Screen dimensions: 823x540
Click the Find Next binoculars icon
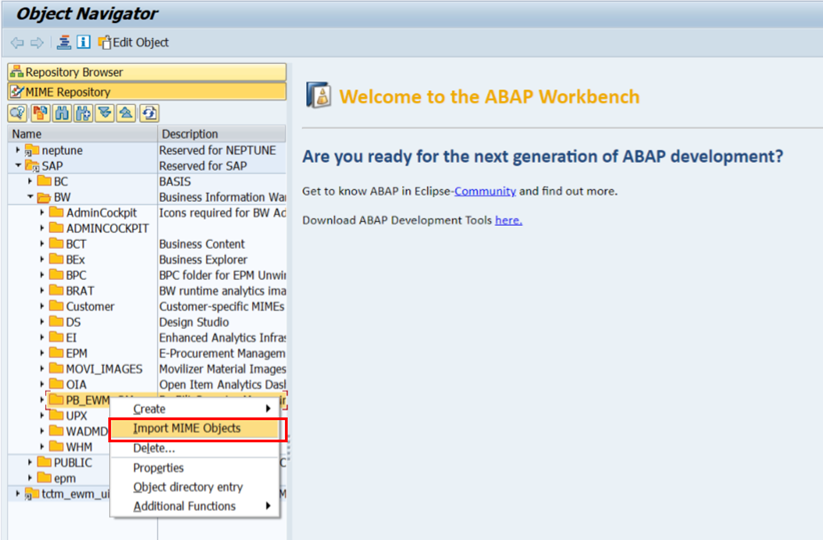[83, 113]
